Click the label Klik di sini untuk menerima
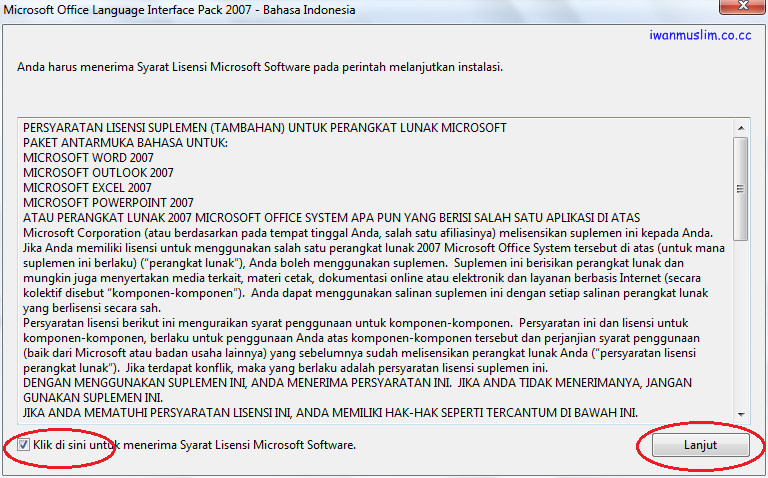 [x=194, y=445]
